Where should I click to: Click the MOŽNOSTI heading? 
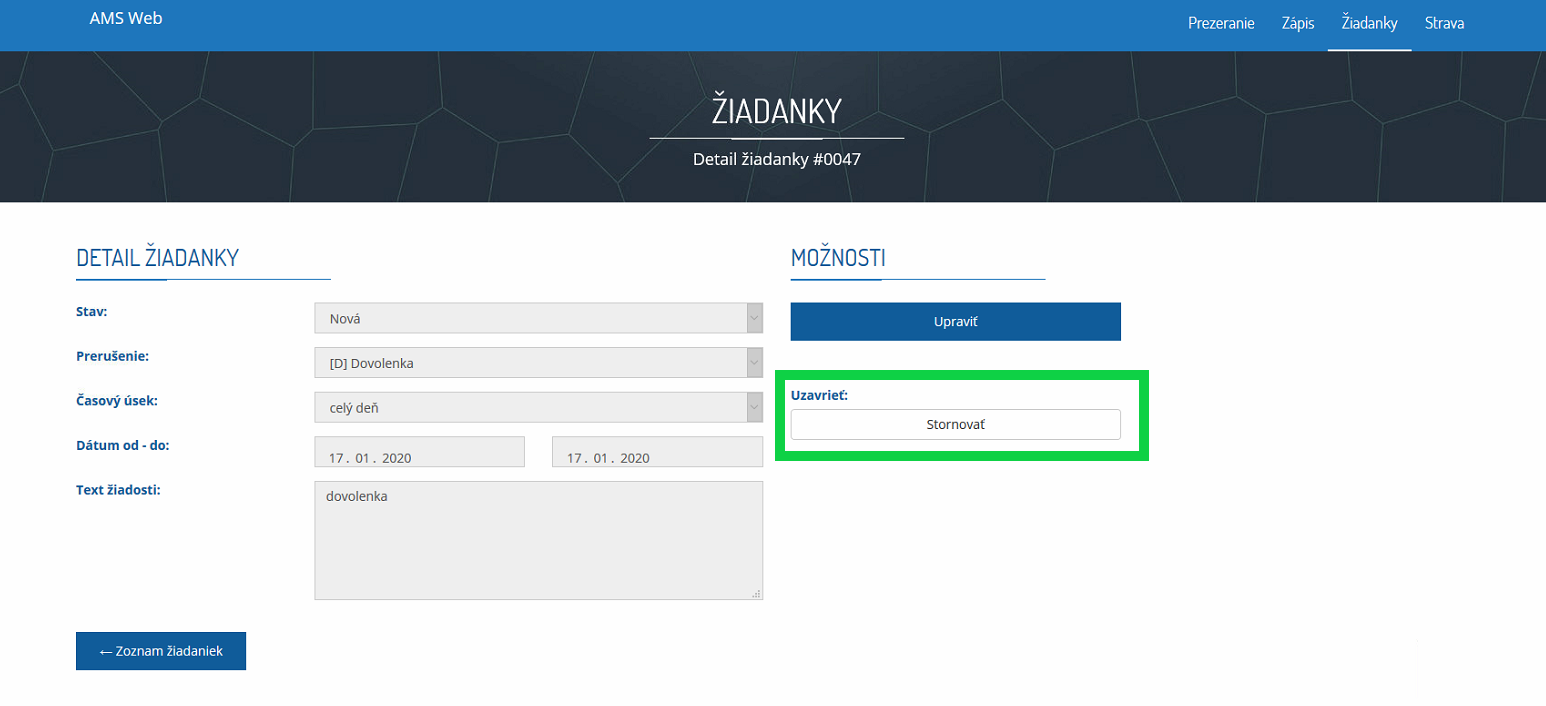pos(838,257)
